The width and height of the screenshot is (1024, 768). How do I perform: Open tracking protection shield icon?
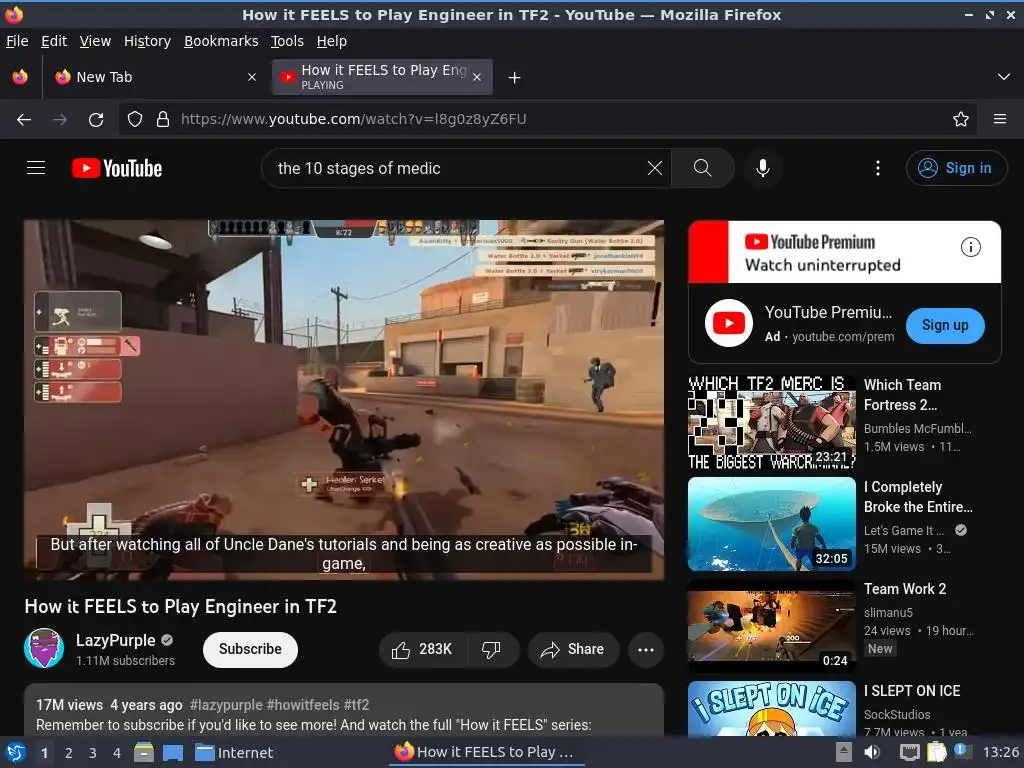(x=135, y=119)
